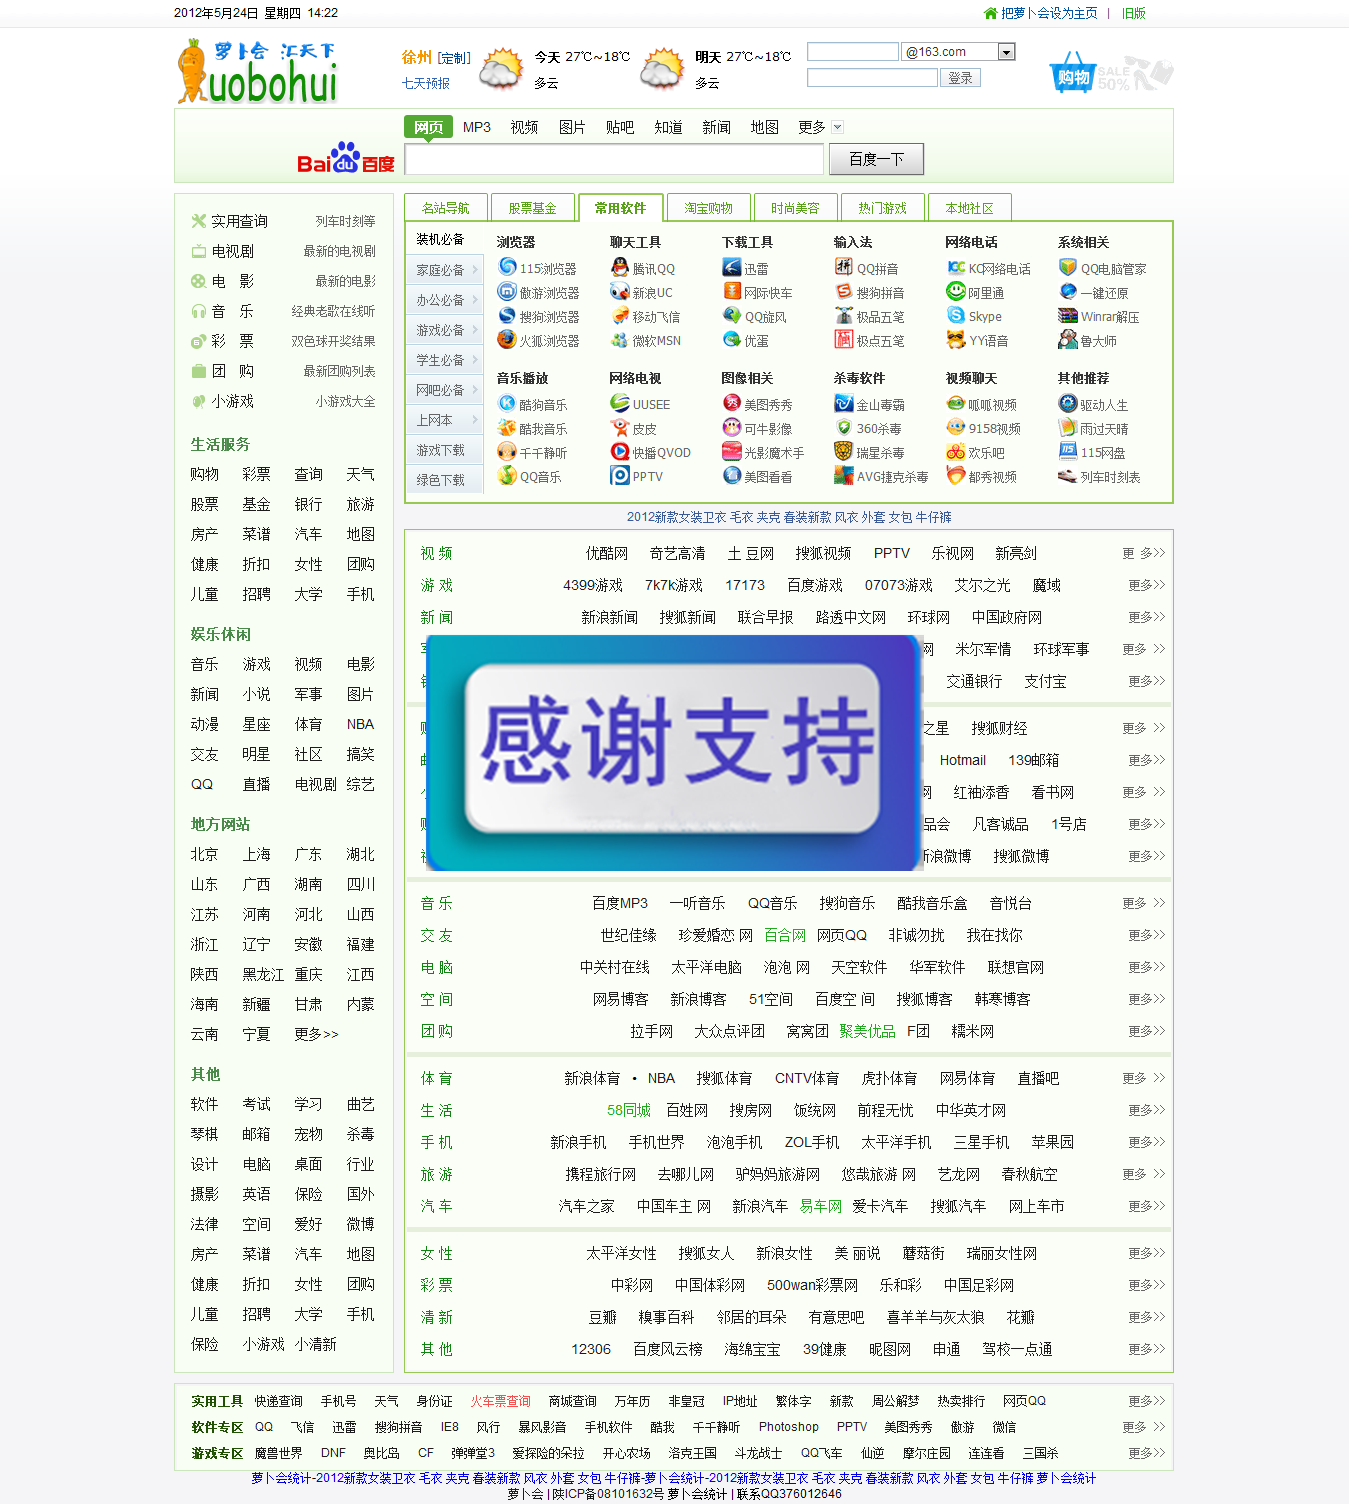
Task: Expand the 上网本 side category
Action: point(447,420)
